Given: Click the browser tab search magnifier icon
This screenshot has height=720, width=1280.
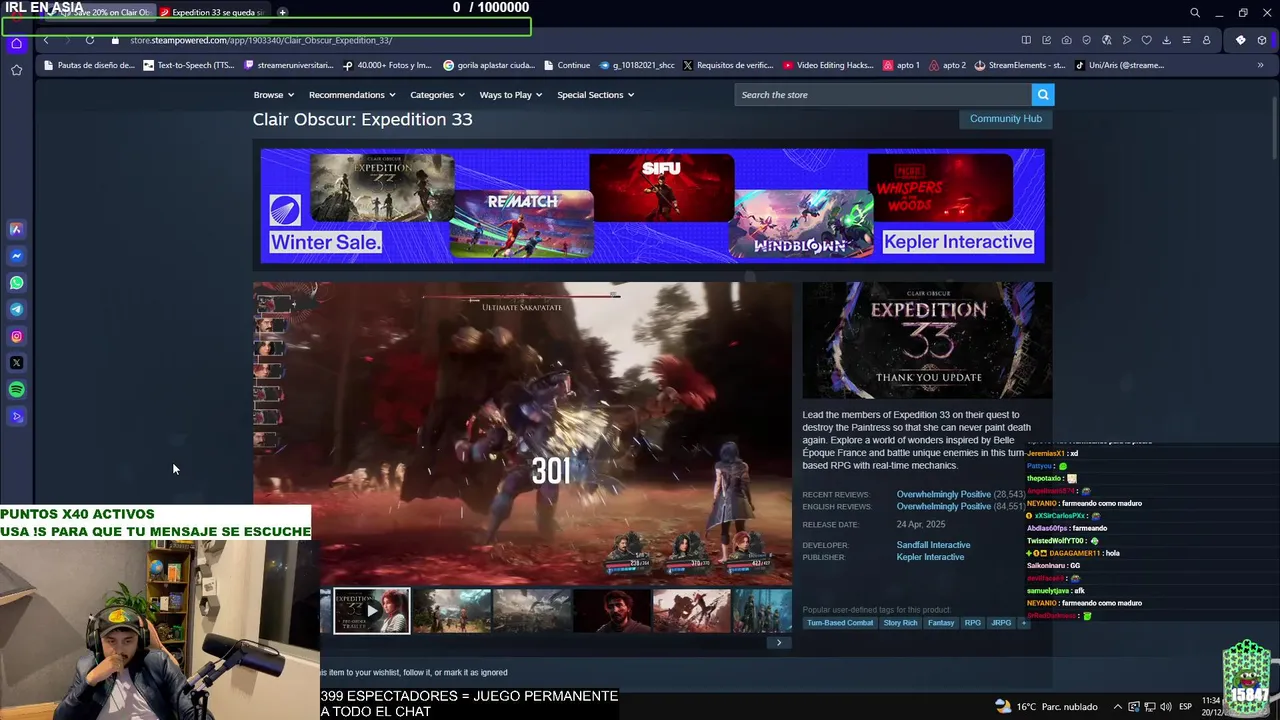Looking at the screenshot, I should pyautogui.click(x=1195, y=13).
